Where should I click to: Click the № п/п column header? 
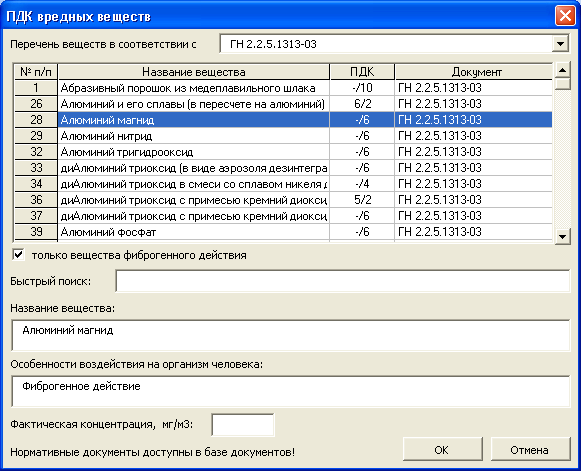[36, 72]
